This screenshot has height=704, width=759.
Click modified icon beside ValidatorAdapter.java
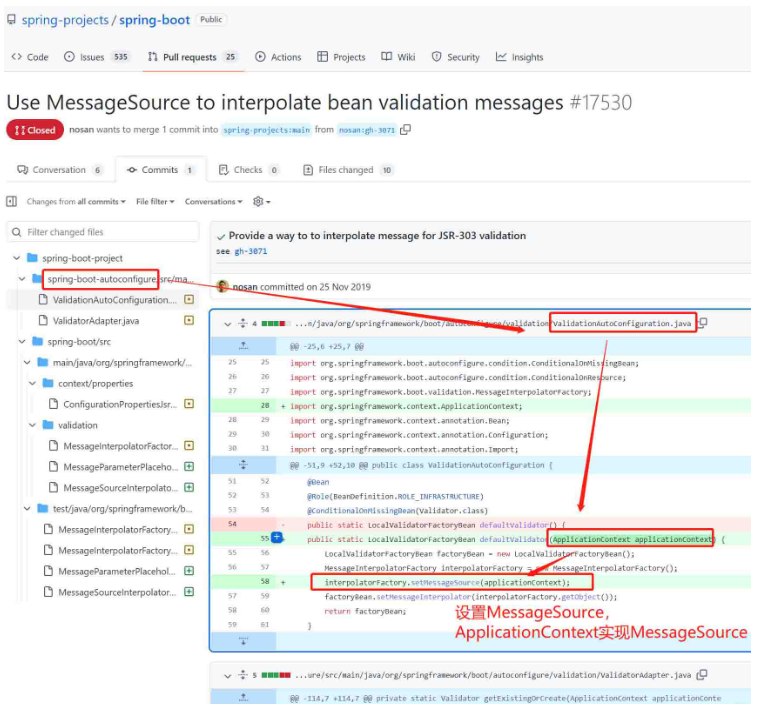(x=189, y=321)
